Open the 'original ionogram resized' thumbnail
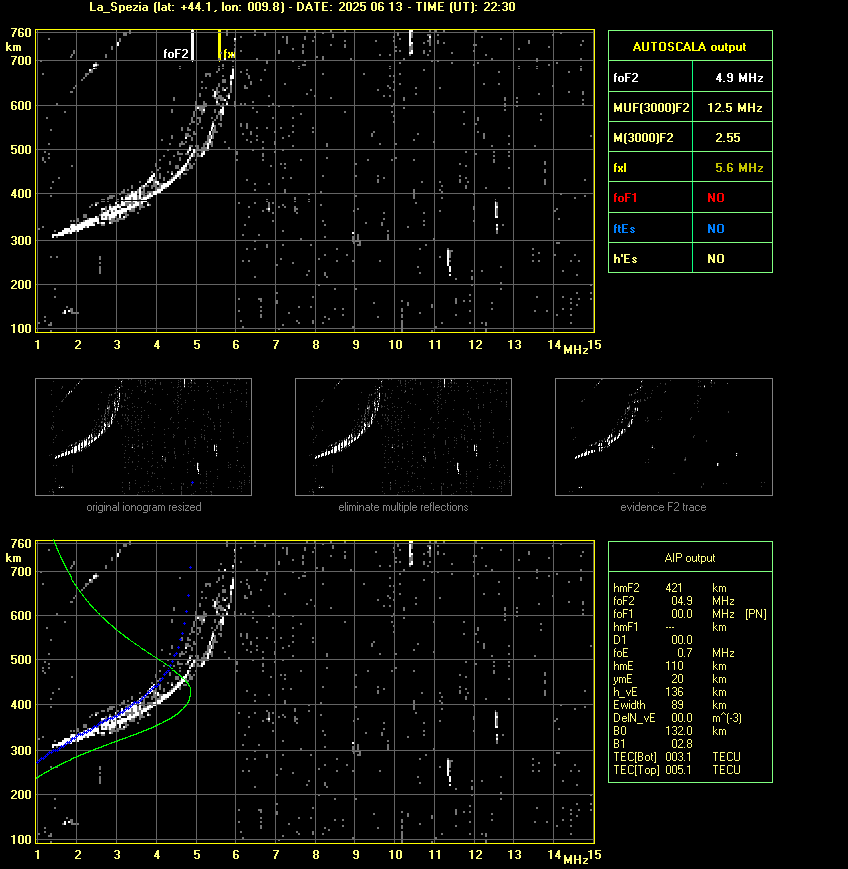This screenshot has height=869, width=848. 144,437
